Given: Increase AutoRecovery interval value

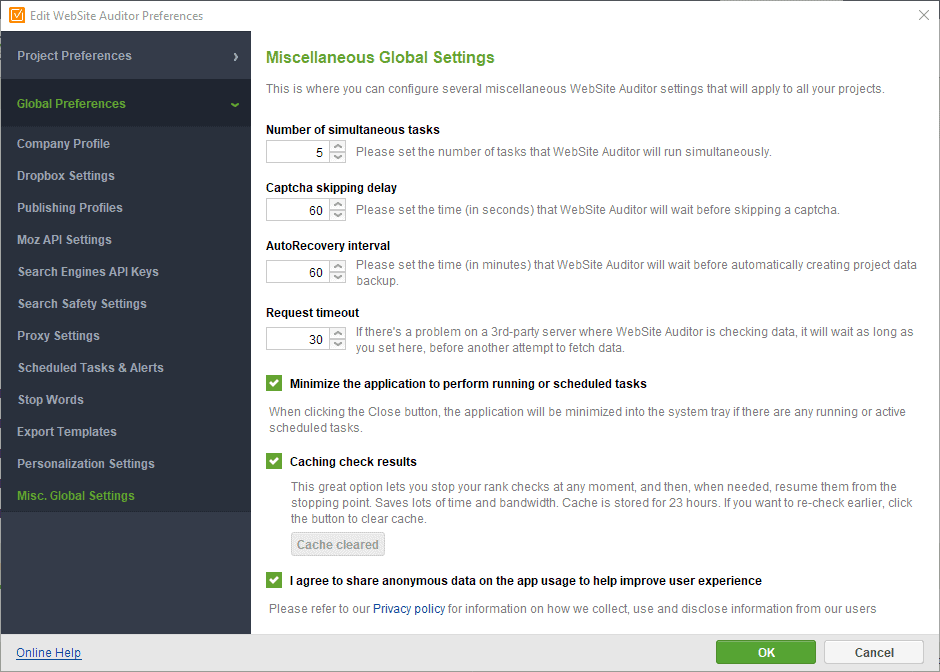Looking at the screenshot, I should click(x=338, y=266).
